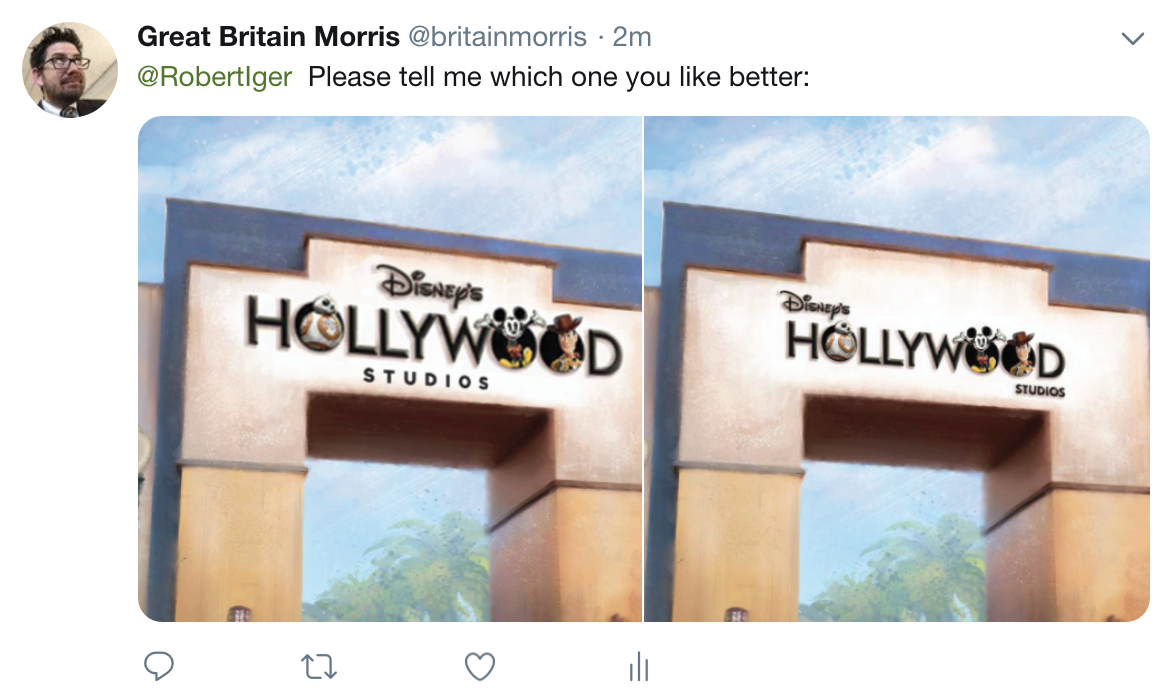The image size is (1168, 700).
Task: Open the left image with centered STUDIOS text
Action: (390, 369)
